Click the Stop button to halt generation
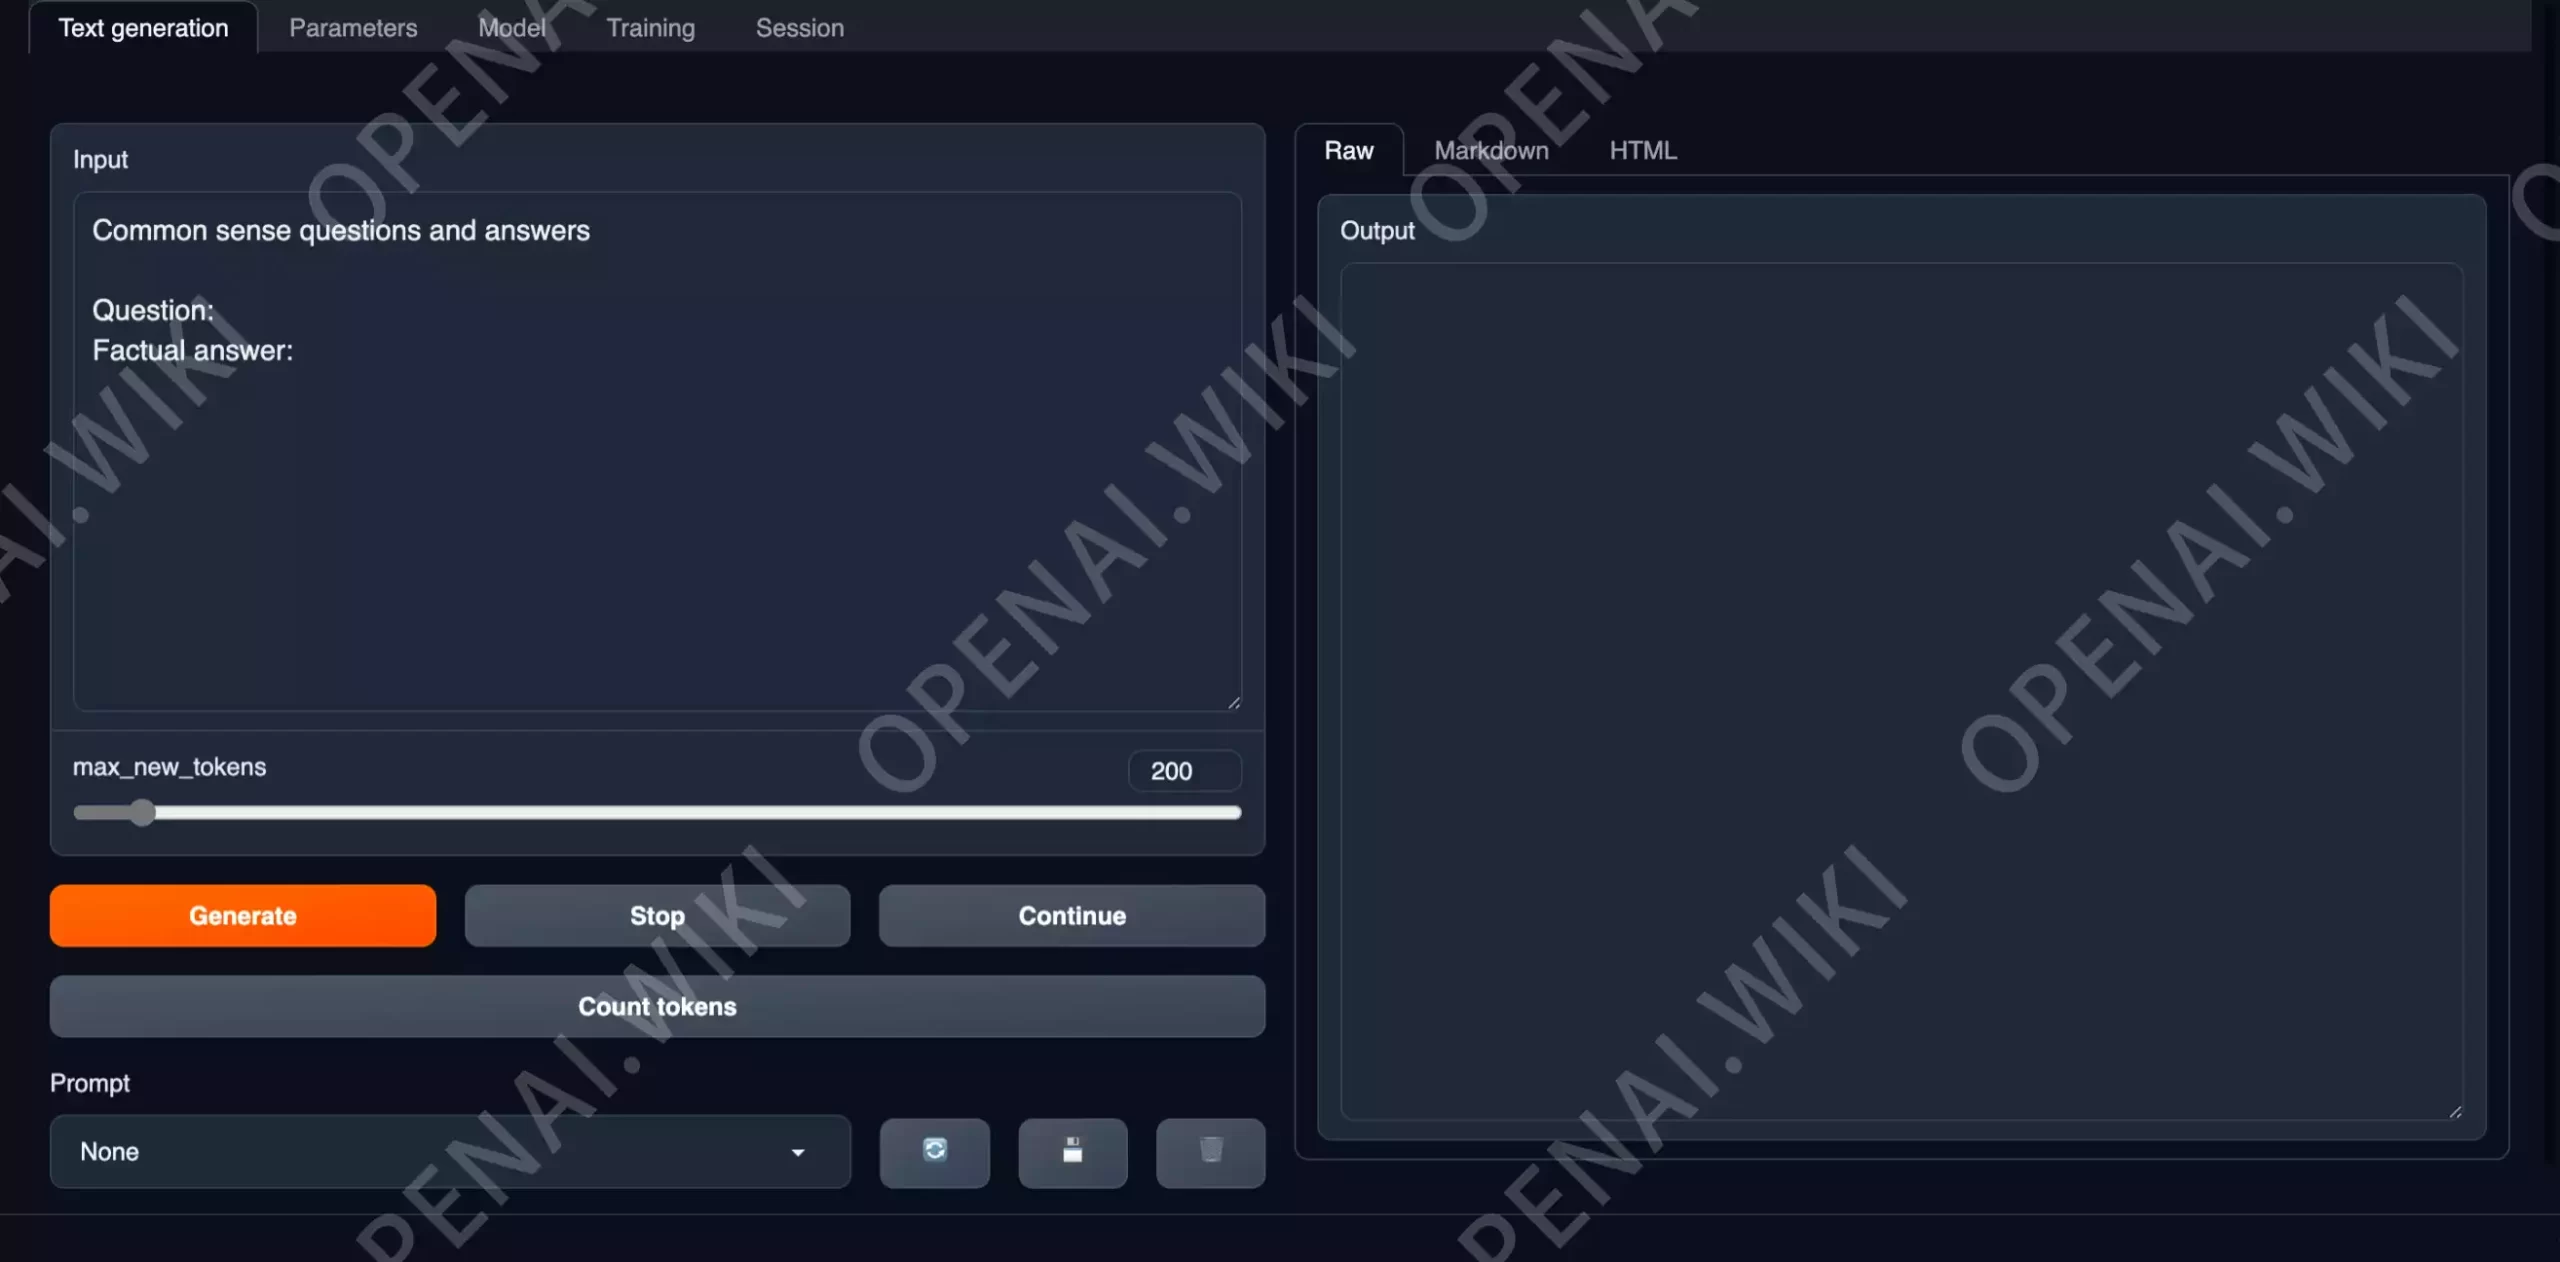 point(656,916)
